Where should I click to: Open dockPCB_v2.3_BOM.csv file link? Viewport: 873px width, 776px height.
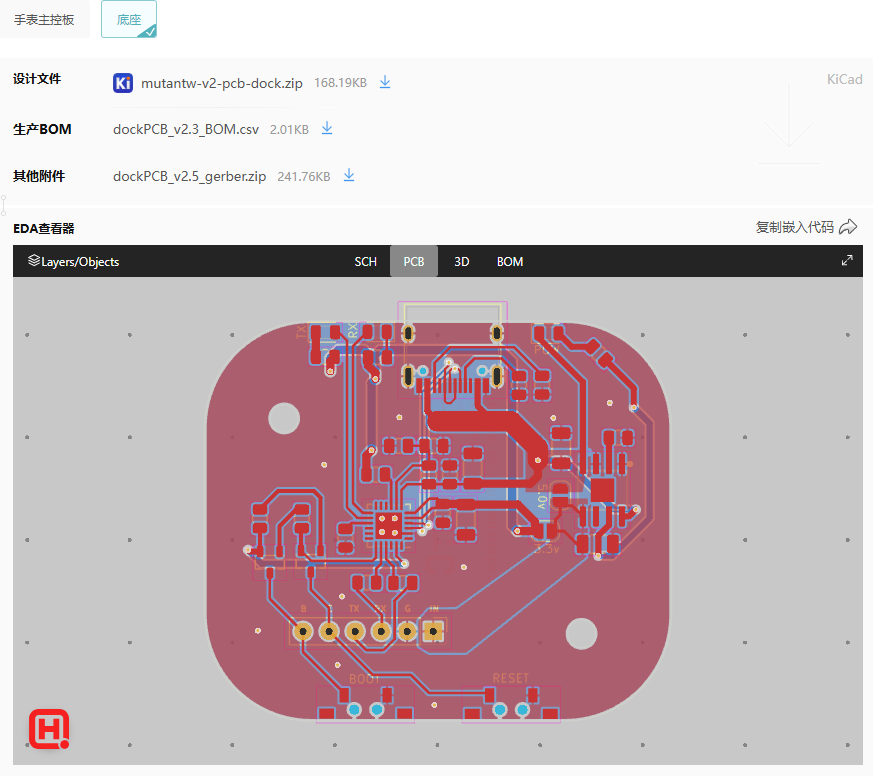(x=186, y=129)
